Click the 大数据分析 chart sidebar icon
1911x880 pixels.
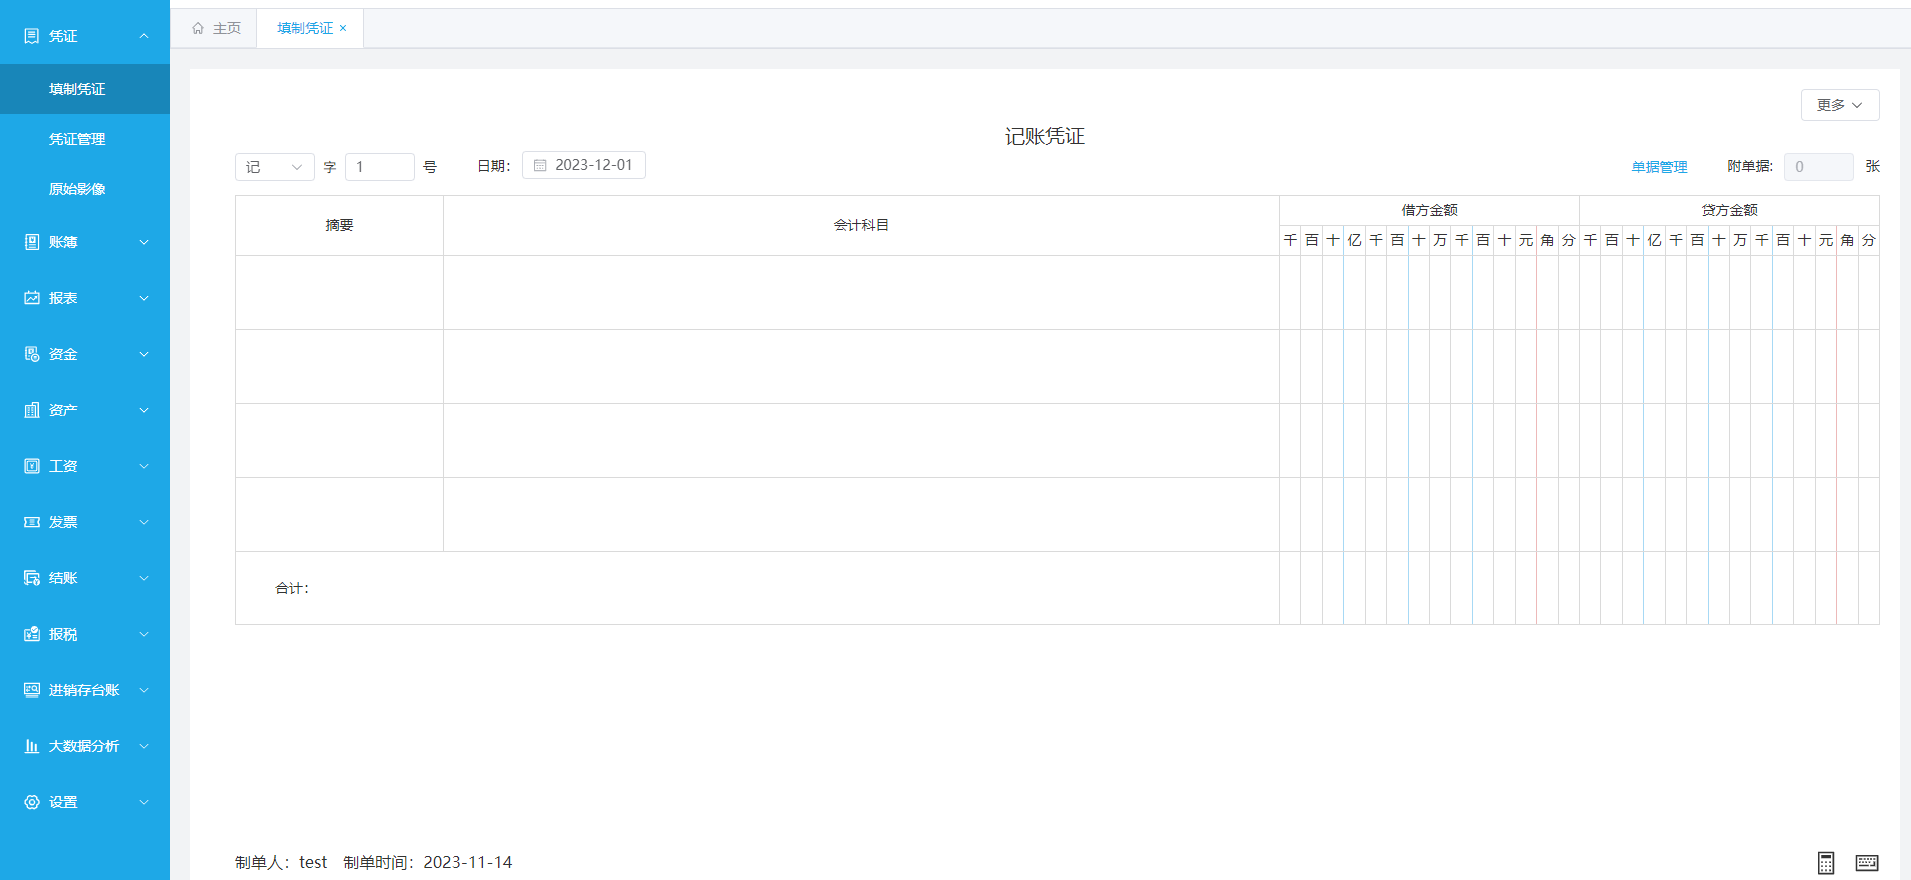32,746
